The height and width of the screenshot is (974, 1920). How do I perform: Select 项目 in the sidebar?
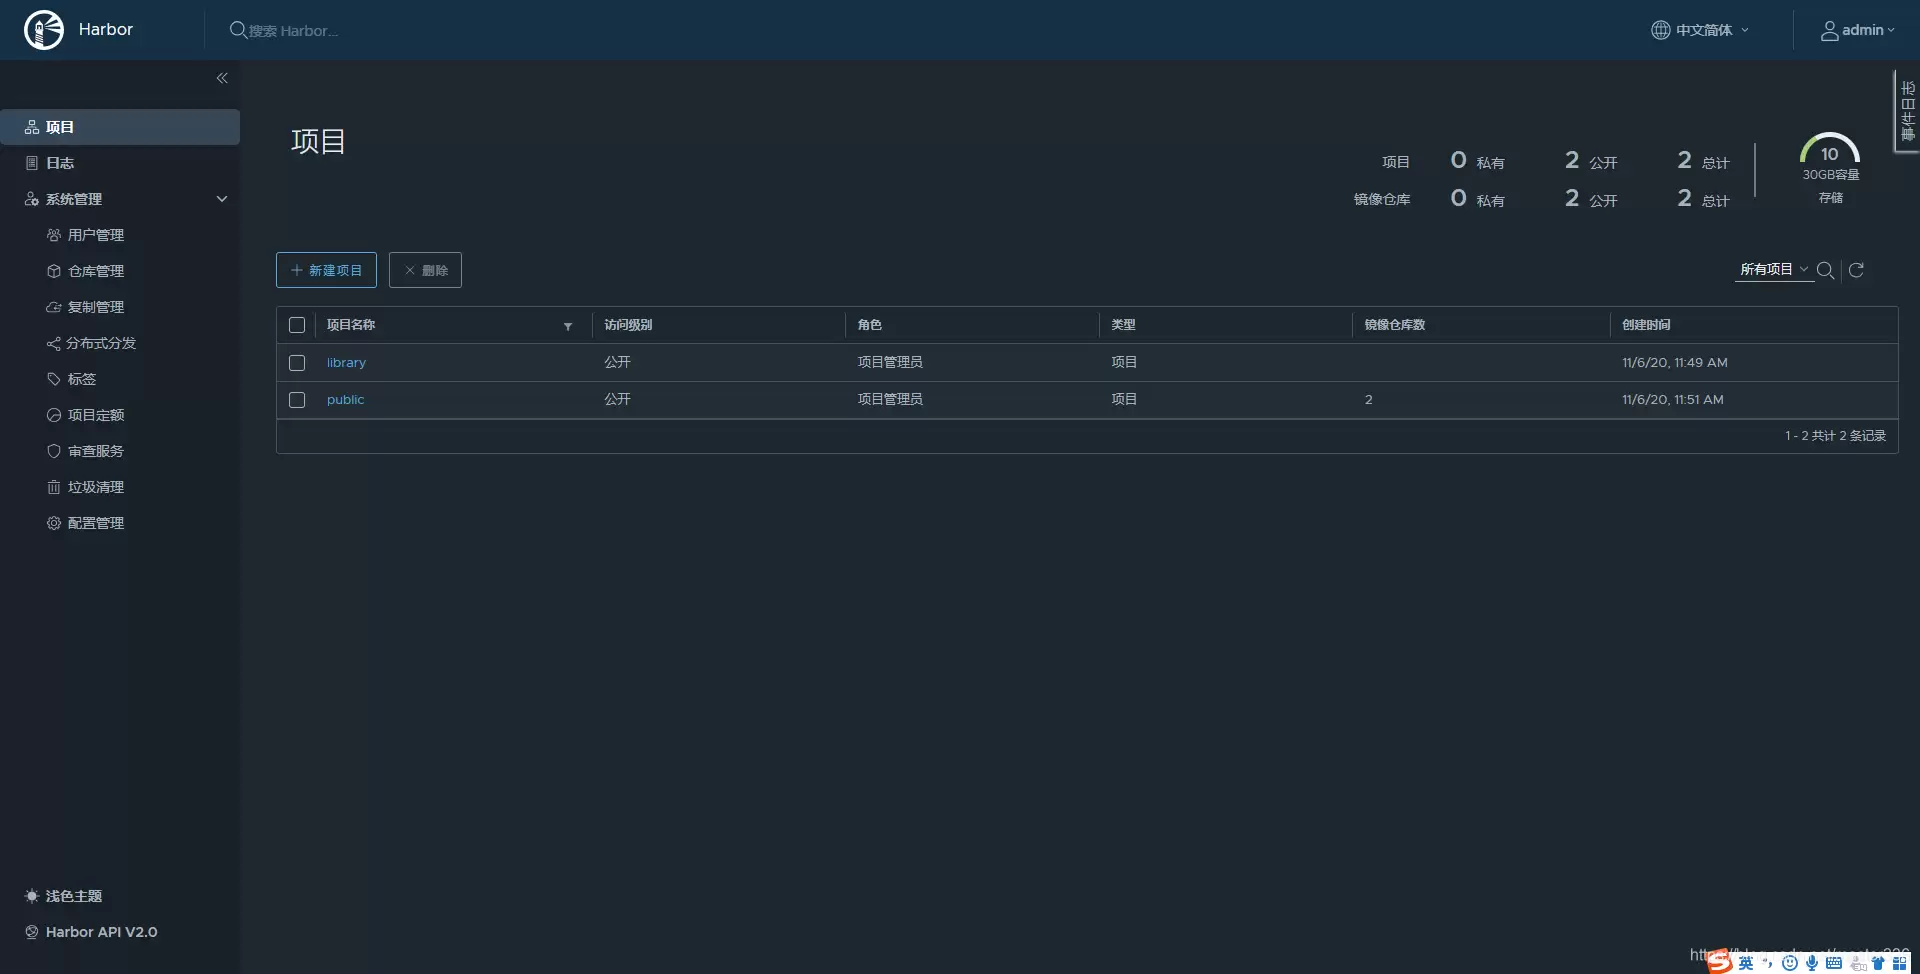(120, 127)
